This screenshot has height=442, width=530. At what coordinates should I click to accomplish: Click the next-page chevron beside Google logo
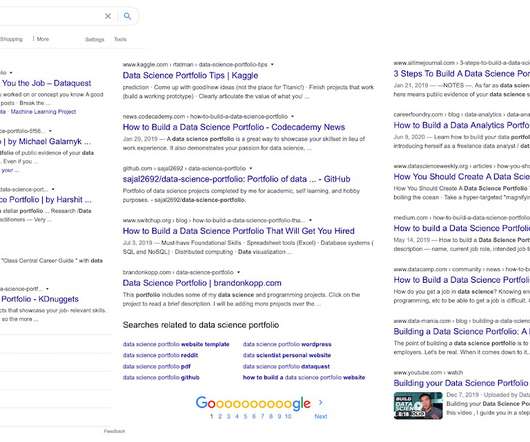pos(321,402)
